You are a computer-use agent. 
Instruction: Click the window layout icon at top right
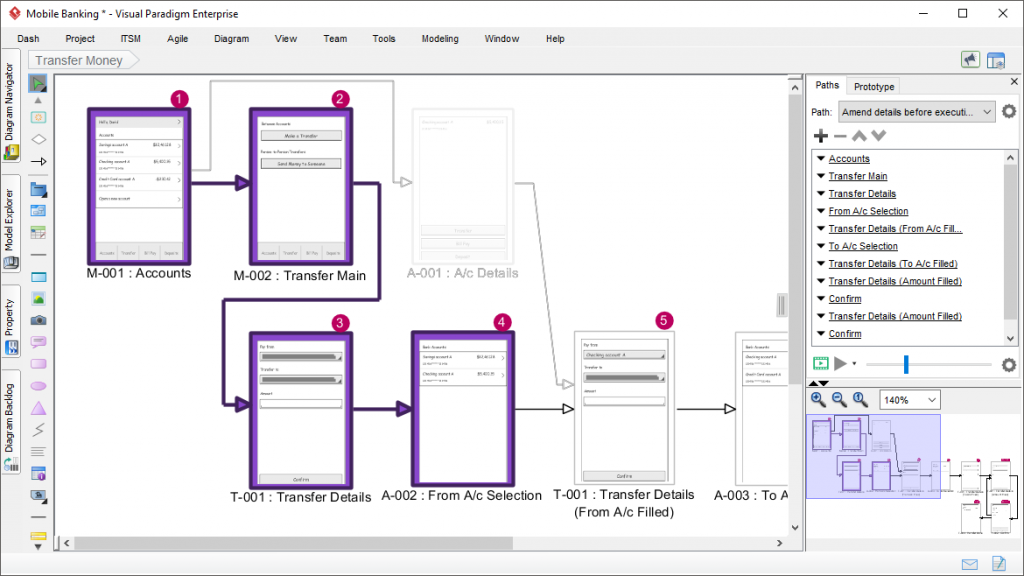pos(995,59)
